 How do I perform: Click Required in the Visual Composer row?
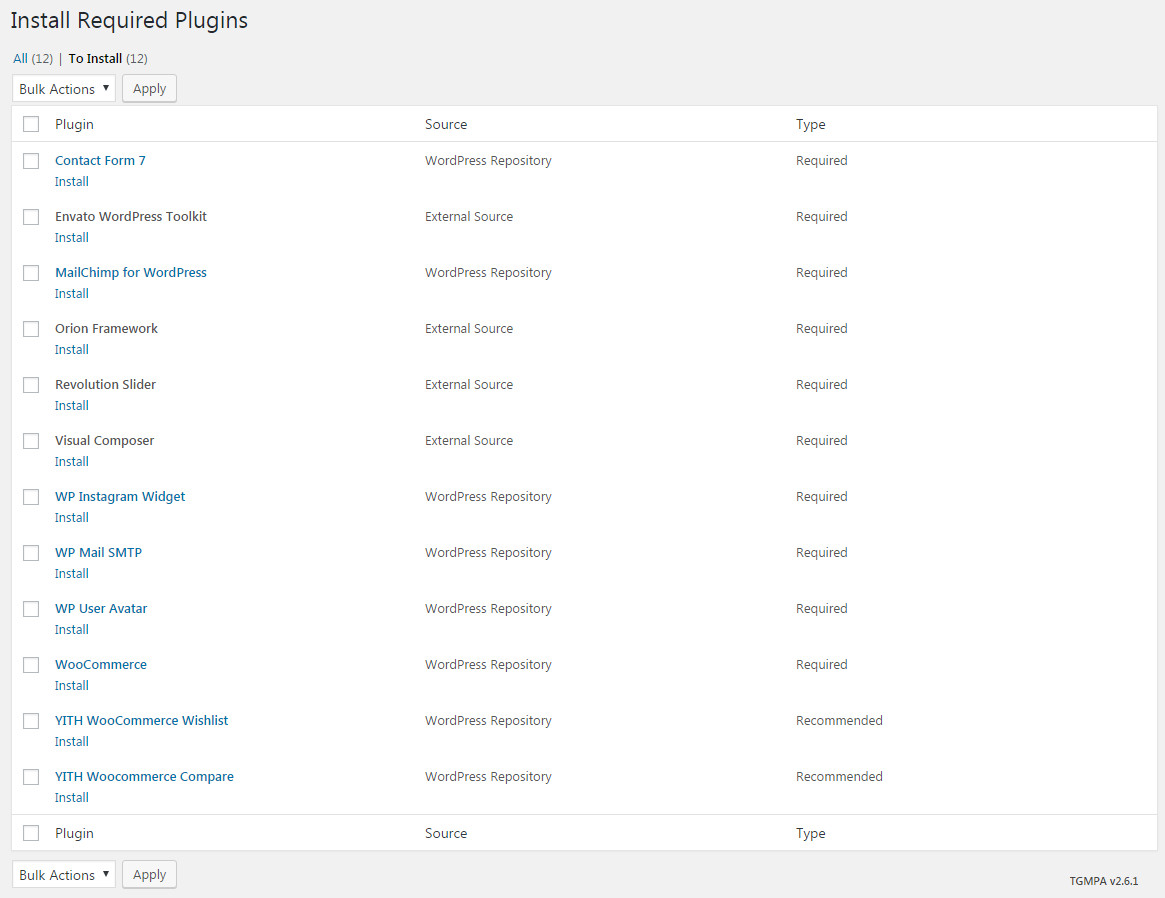point(821,440)
